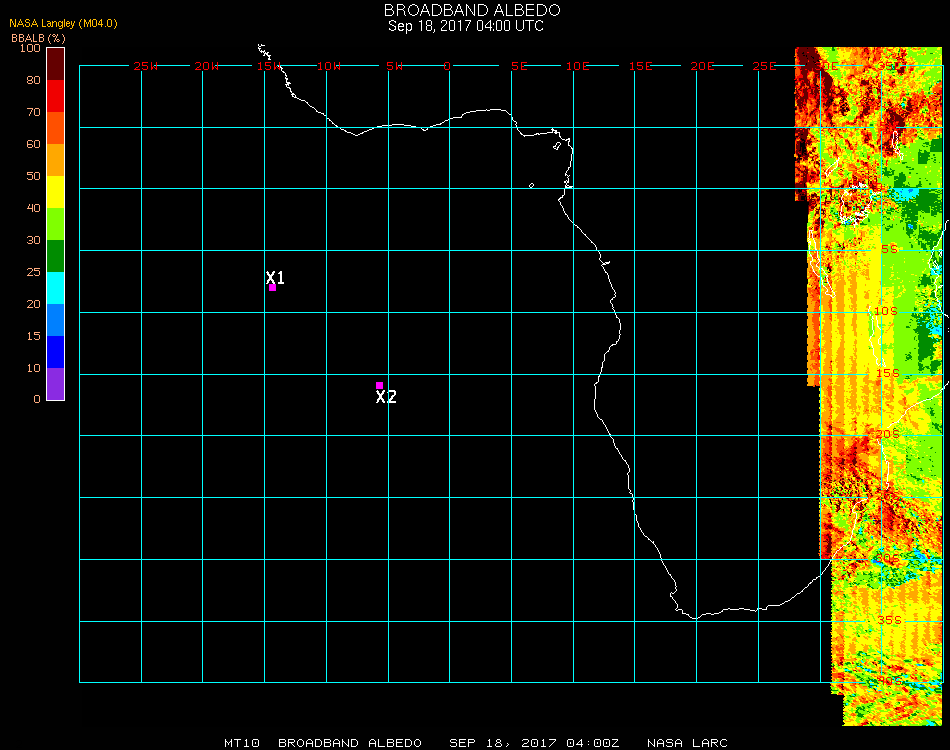950x750 pixels.
Task: Click the '20W' longitude label
Action: [206, 66]
